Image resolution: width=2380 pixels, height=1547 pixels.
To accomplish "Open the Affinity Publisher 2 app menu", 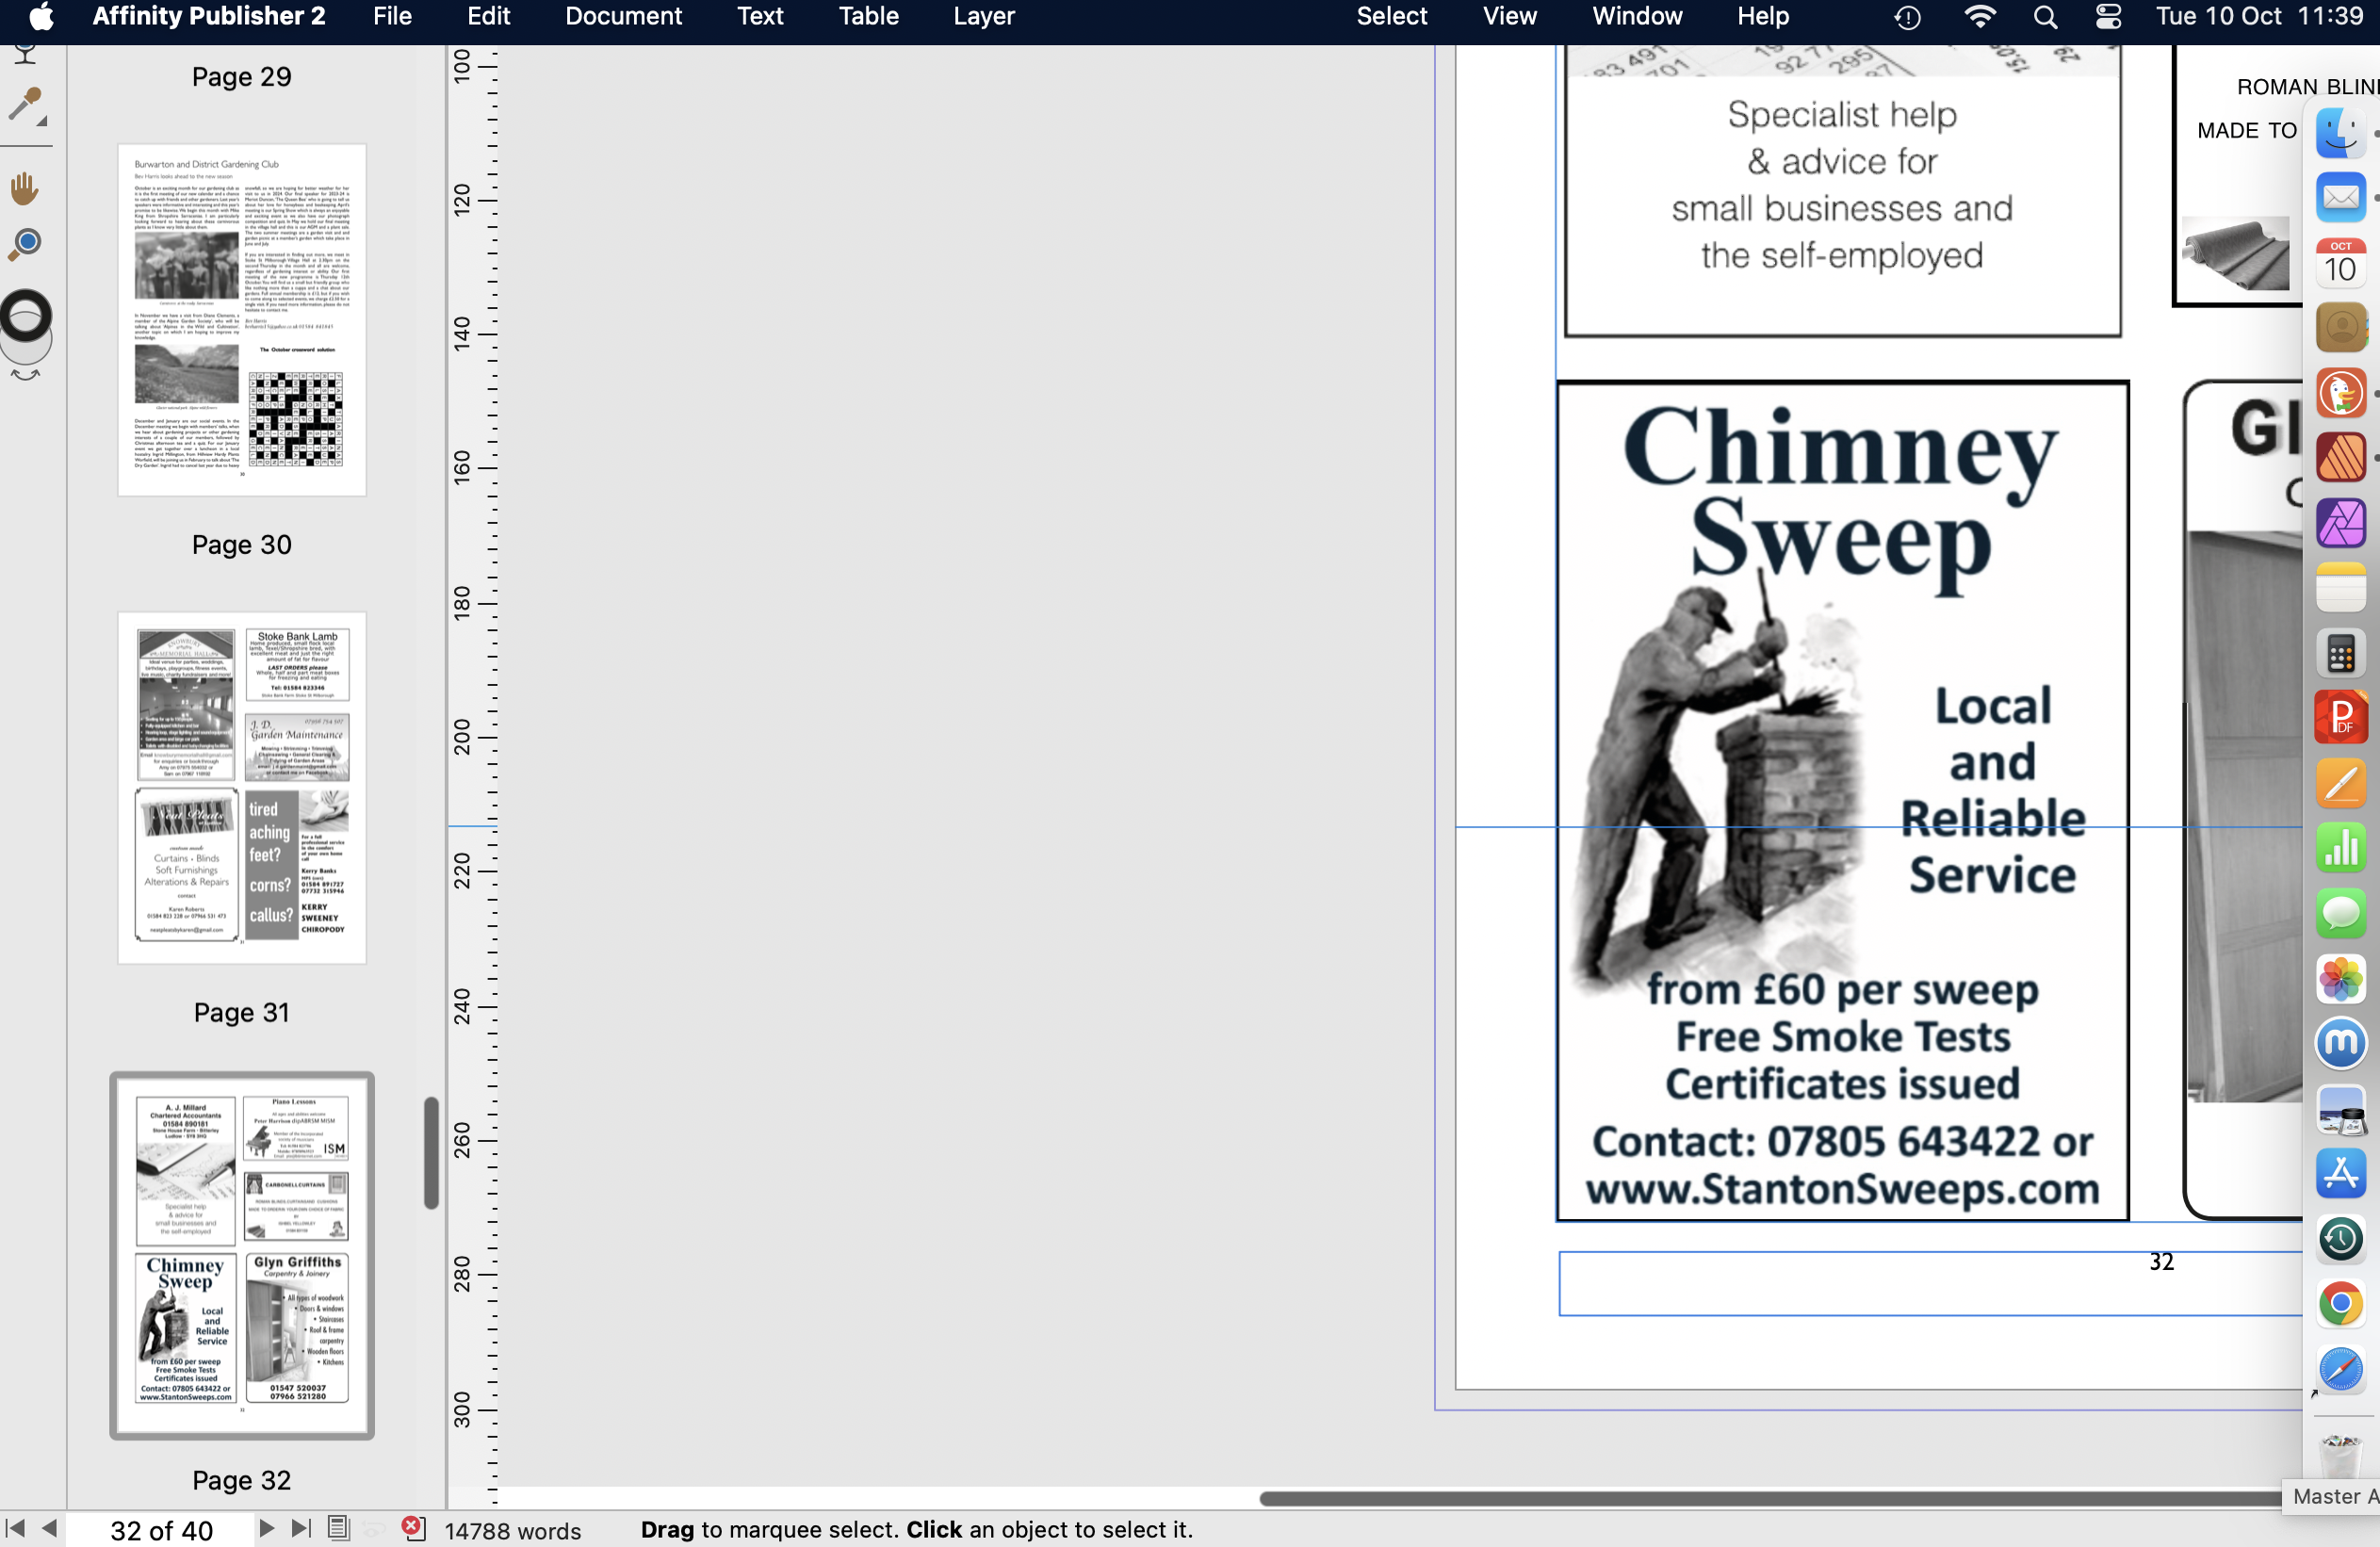I will [x=209, y=16].
